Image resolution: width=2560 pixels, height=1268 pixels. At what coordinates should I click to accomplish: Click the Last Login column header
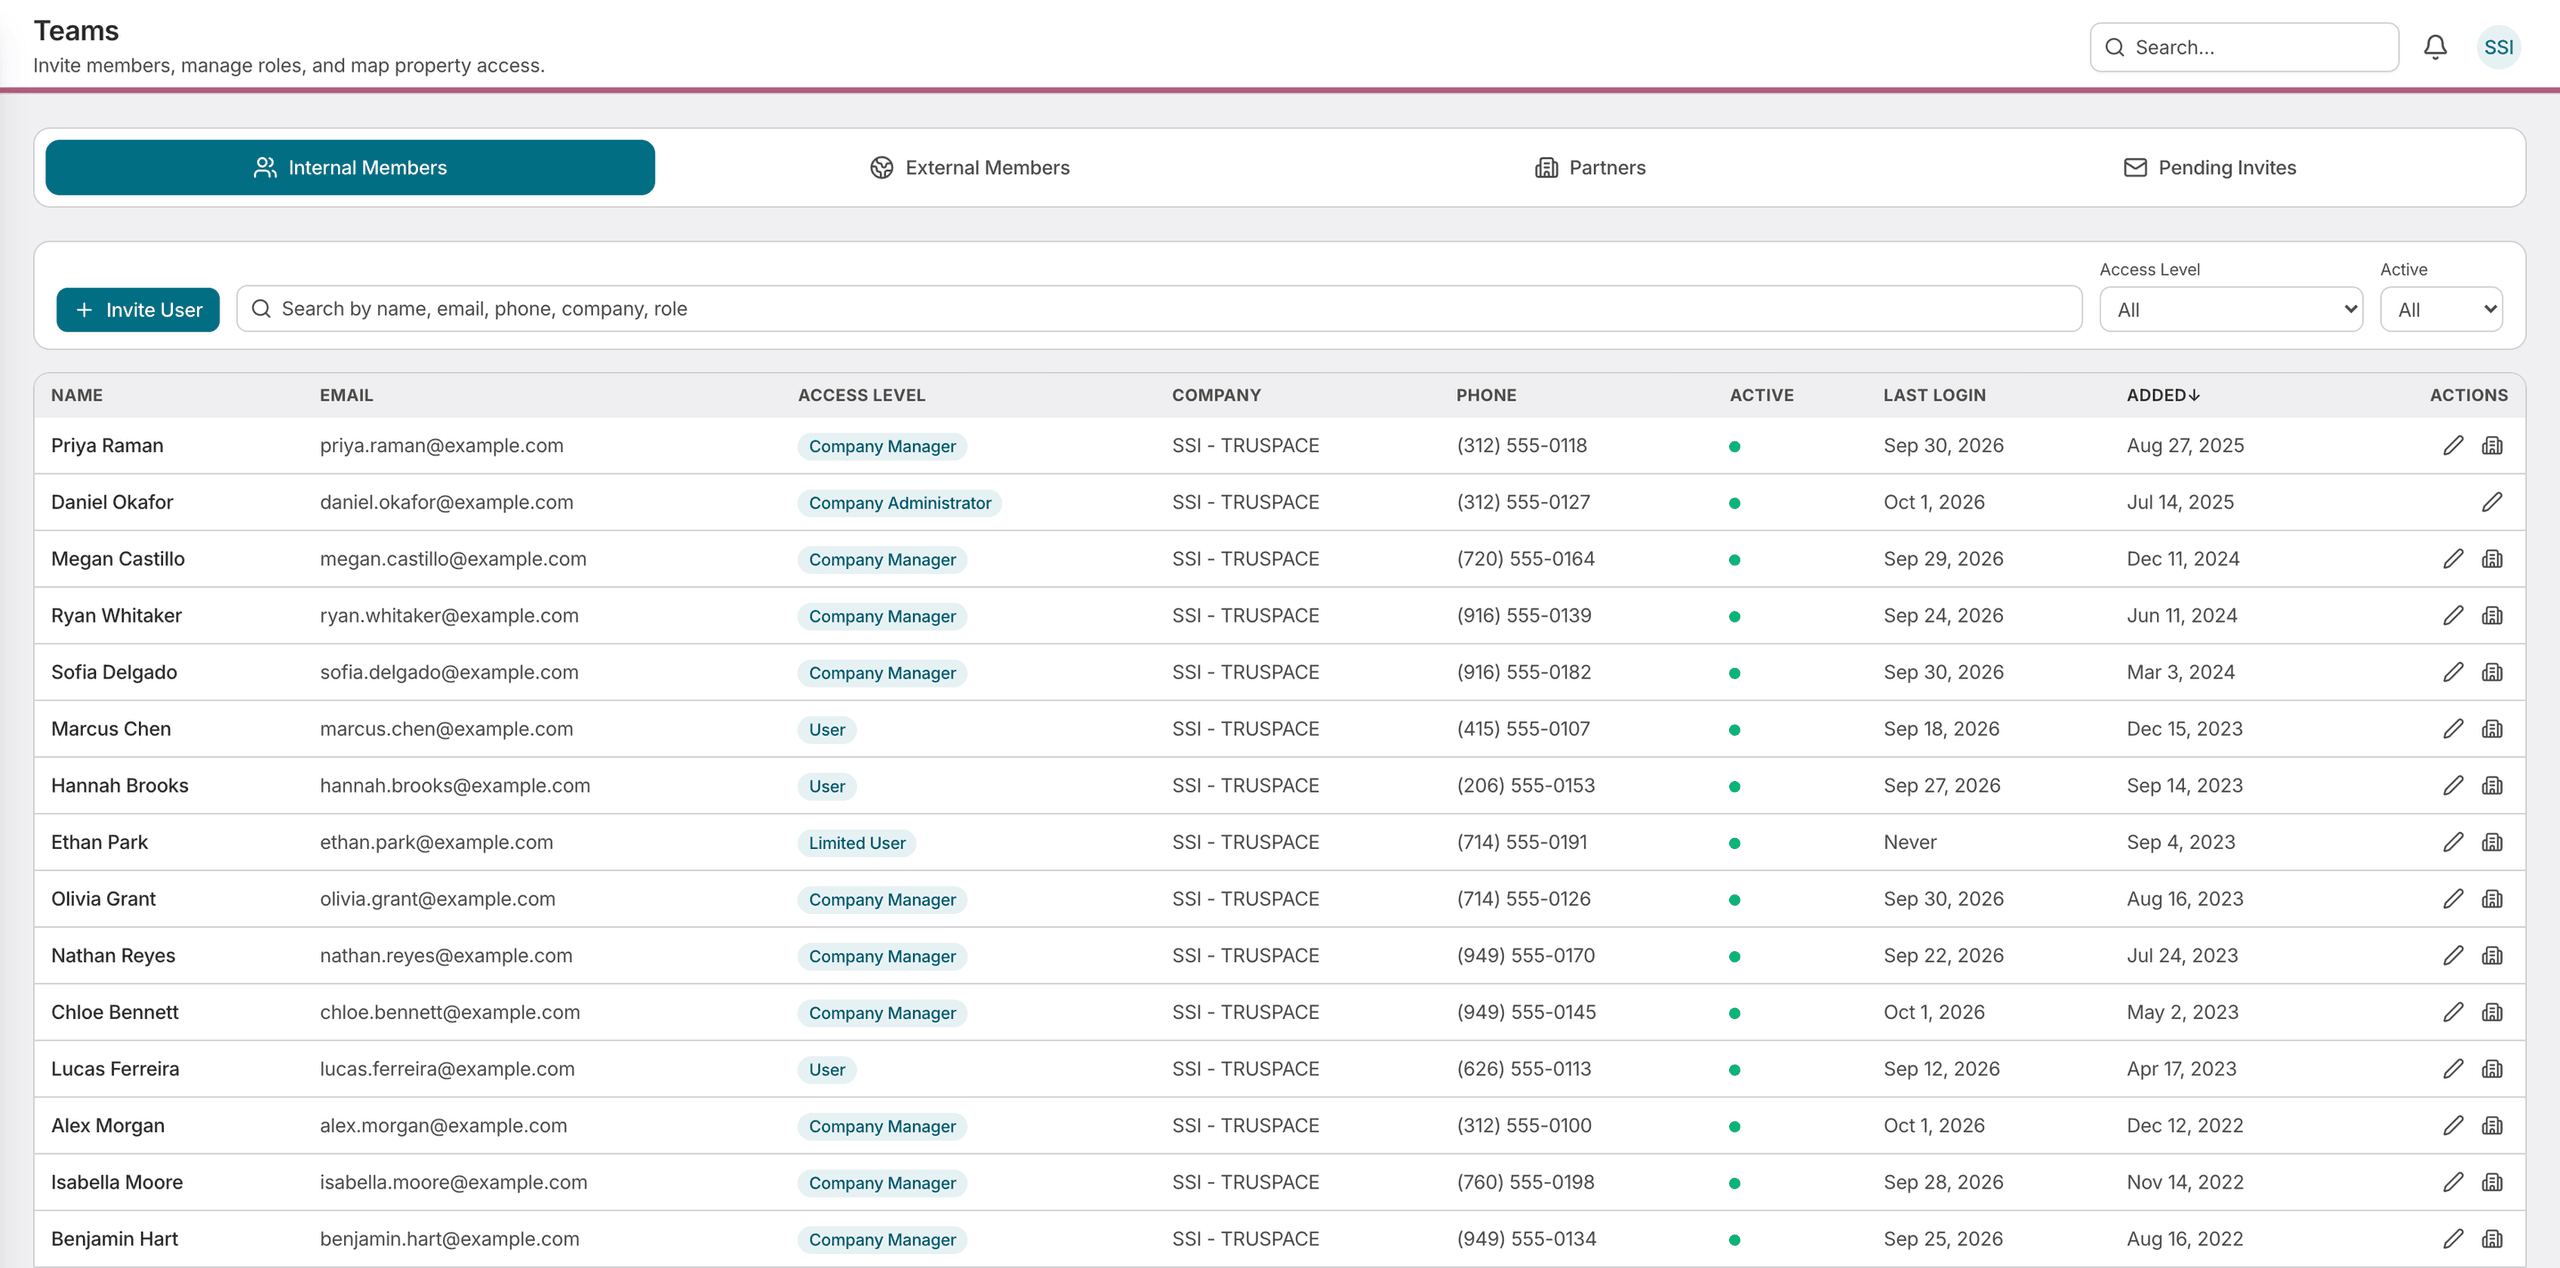[x=1934, y=395]
